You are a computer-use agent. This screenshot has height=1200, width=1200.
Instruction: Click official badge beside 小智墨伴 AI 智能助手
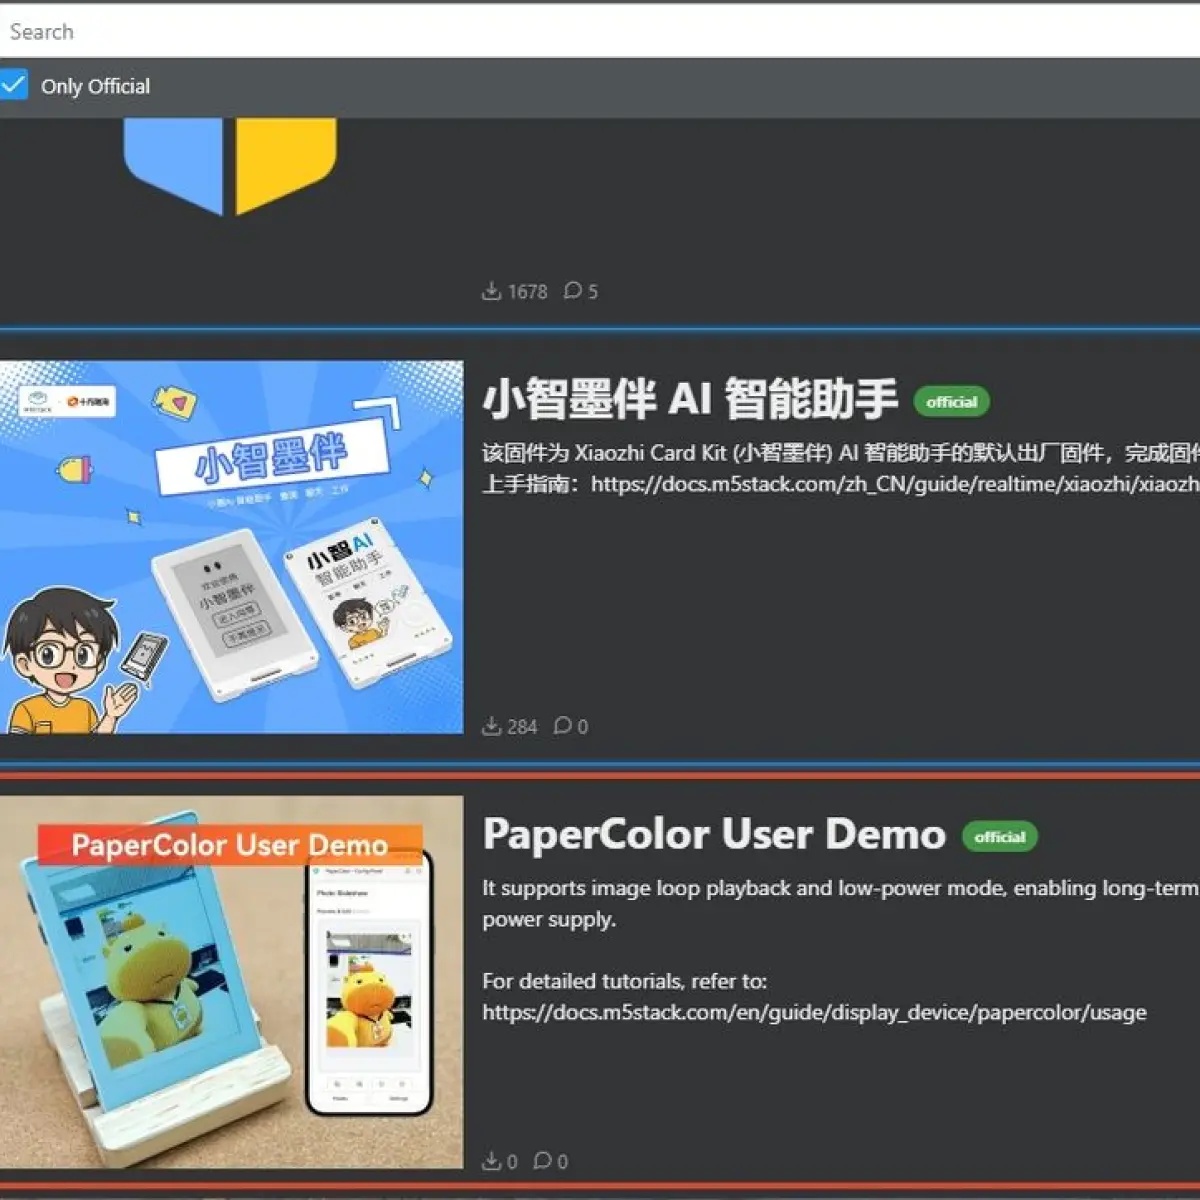(x=951, y=402)
